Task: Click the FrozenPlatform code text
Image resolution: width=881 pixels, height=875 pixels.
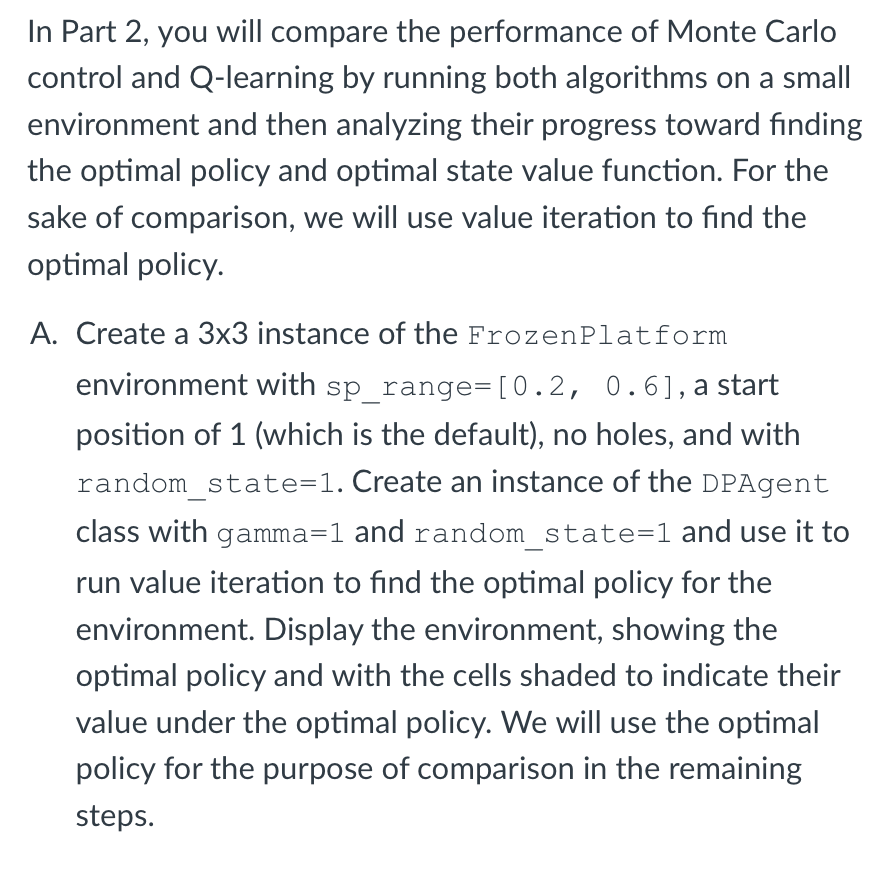Action: click(x=597, y=336)
